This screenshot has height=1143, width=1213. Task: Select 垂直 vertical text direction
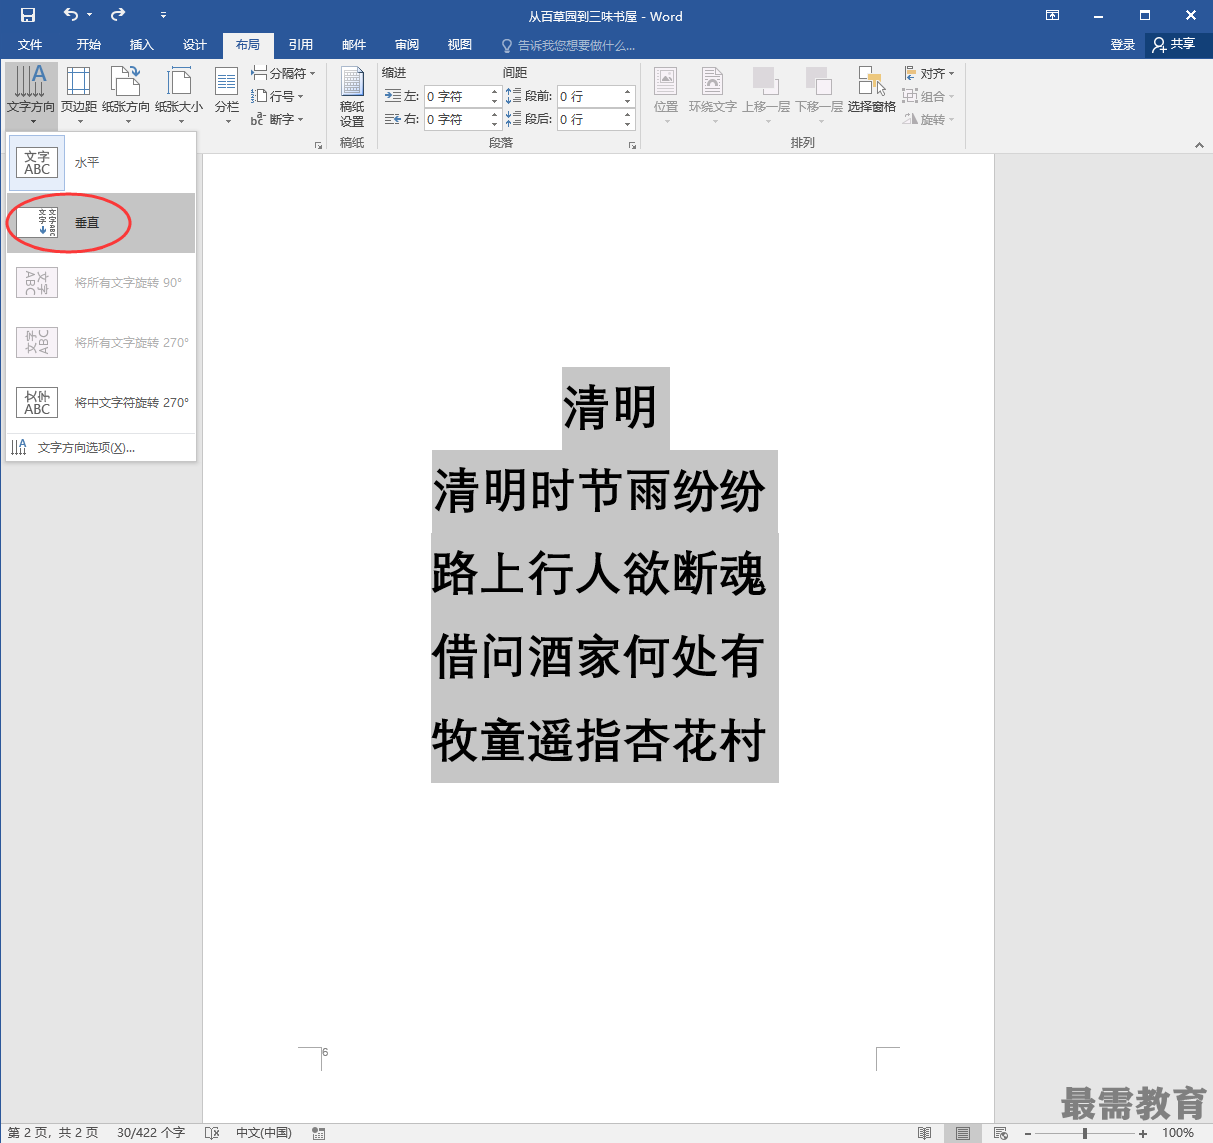(x=101, y=223)
